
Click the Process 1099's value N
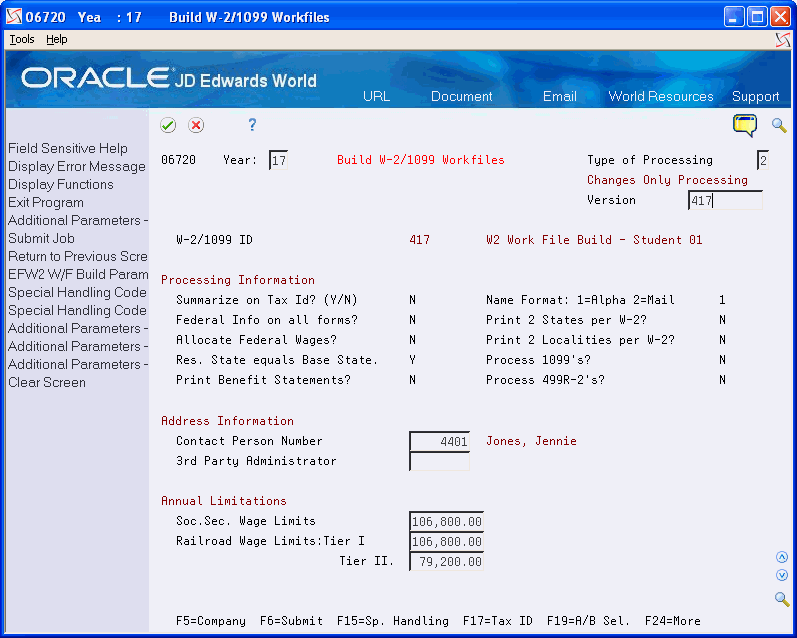point(722,360)
